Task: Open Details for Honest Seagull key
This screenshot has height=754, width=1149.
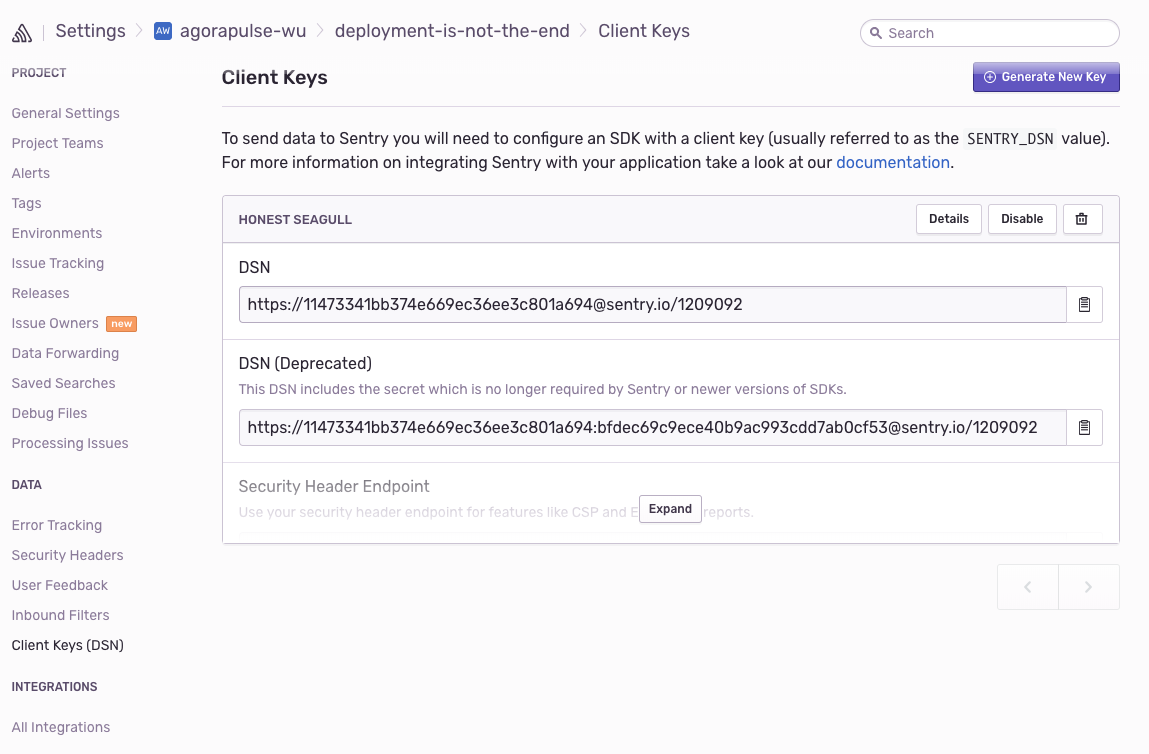Action: click(948, 219)
